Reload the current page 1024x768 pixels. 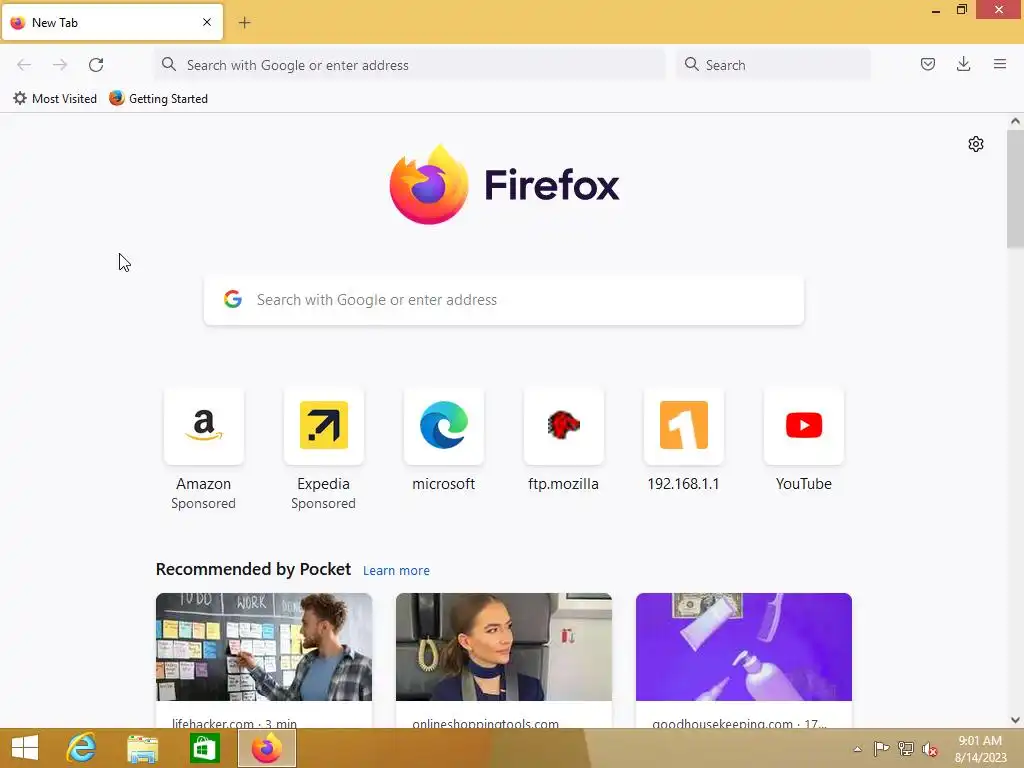[96, 65]
